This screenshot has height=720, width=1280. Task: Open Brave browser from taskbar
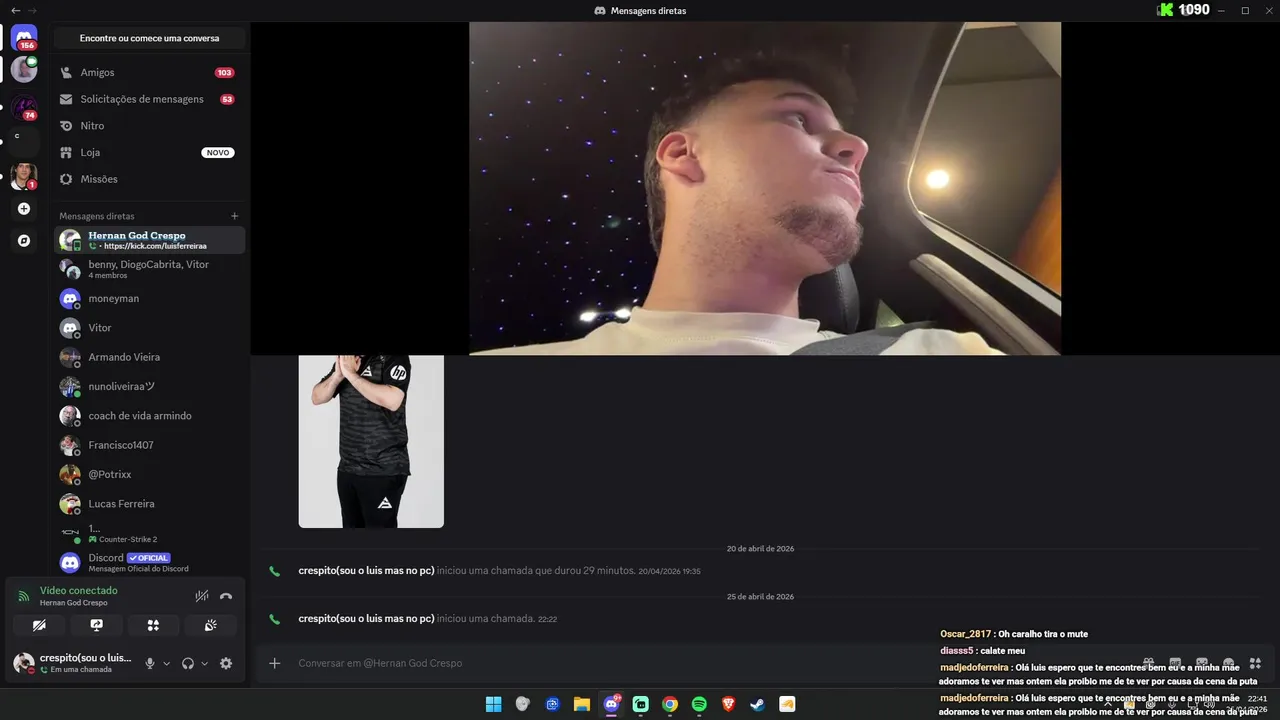click(729, 704)
